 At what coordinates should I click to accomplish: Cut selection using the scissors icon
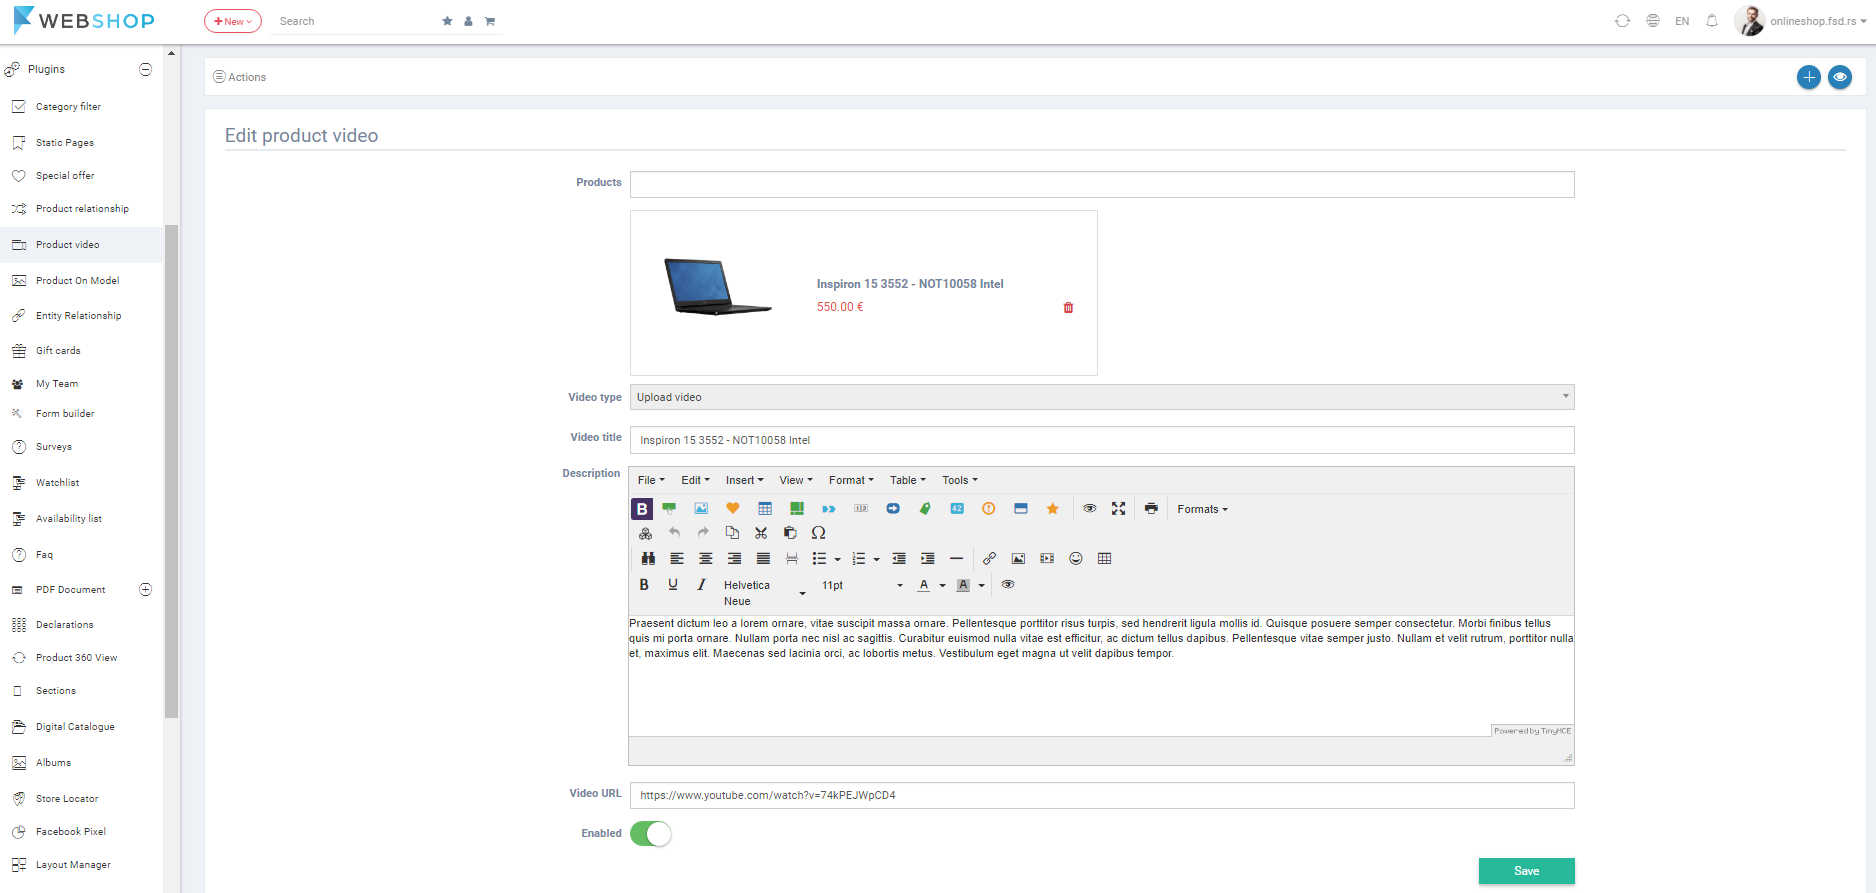point(761,533)
